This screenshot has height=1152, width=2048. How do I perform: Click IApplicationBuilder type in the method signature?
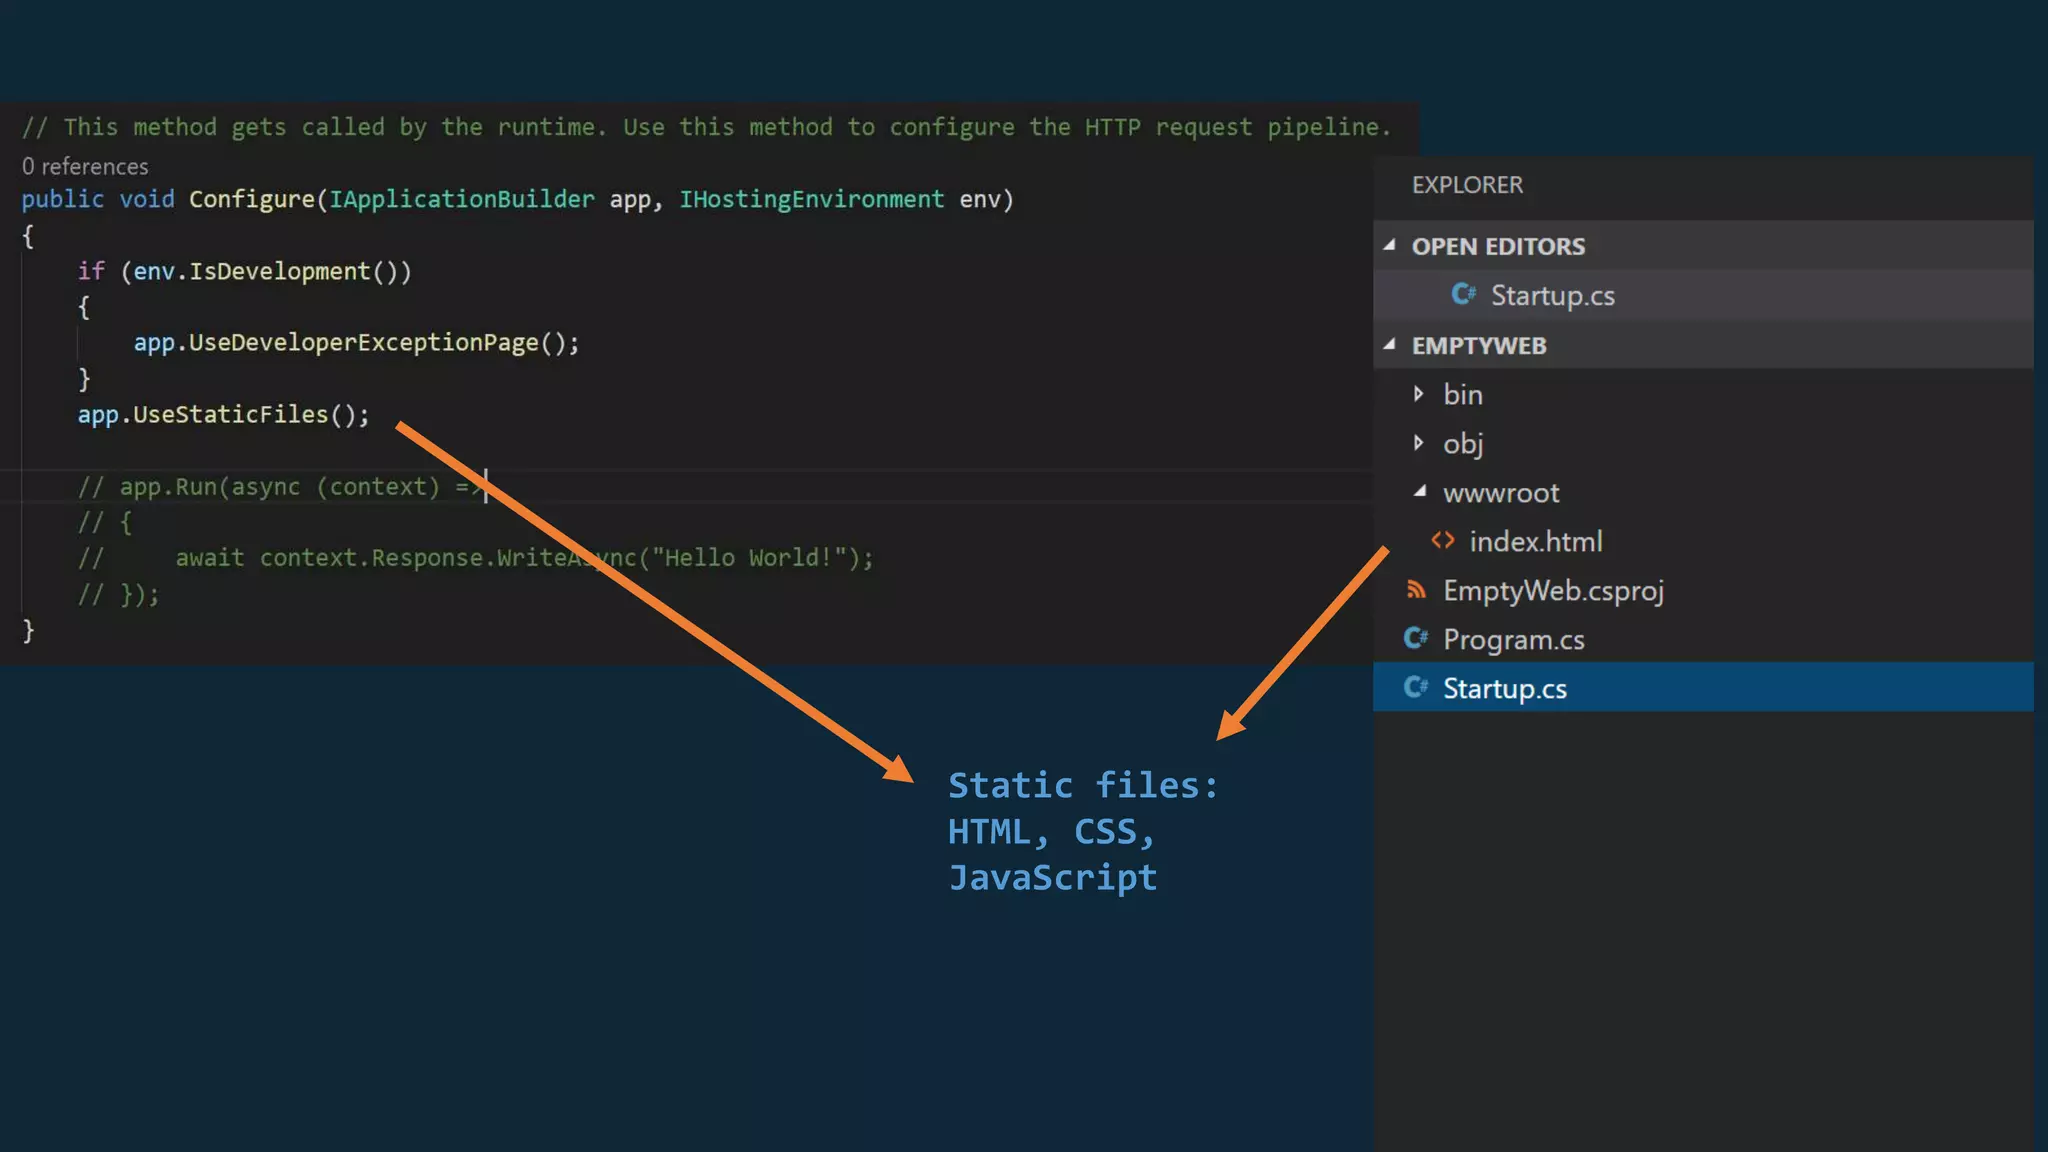(x=462, y=200)
